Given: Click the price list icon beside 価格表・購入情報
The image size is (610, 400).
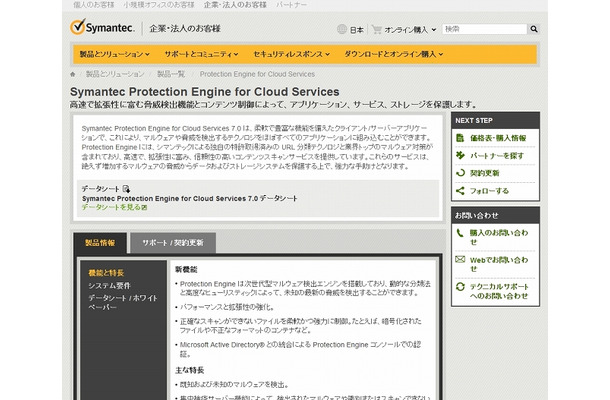Looking at the screenshot, I should [460, 138].
